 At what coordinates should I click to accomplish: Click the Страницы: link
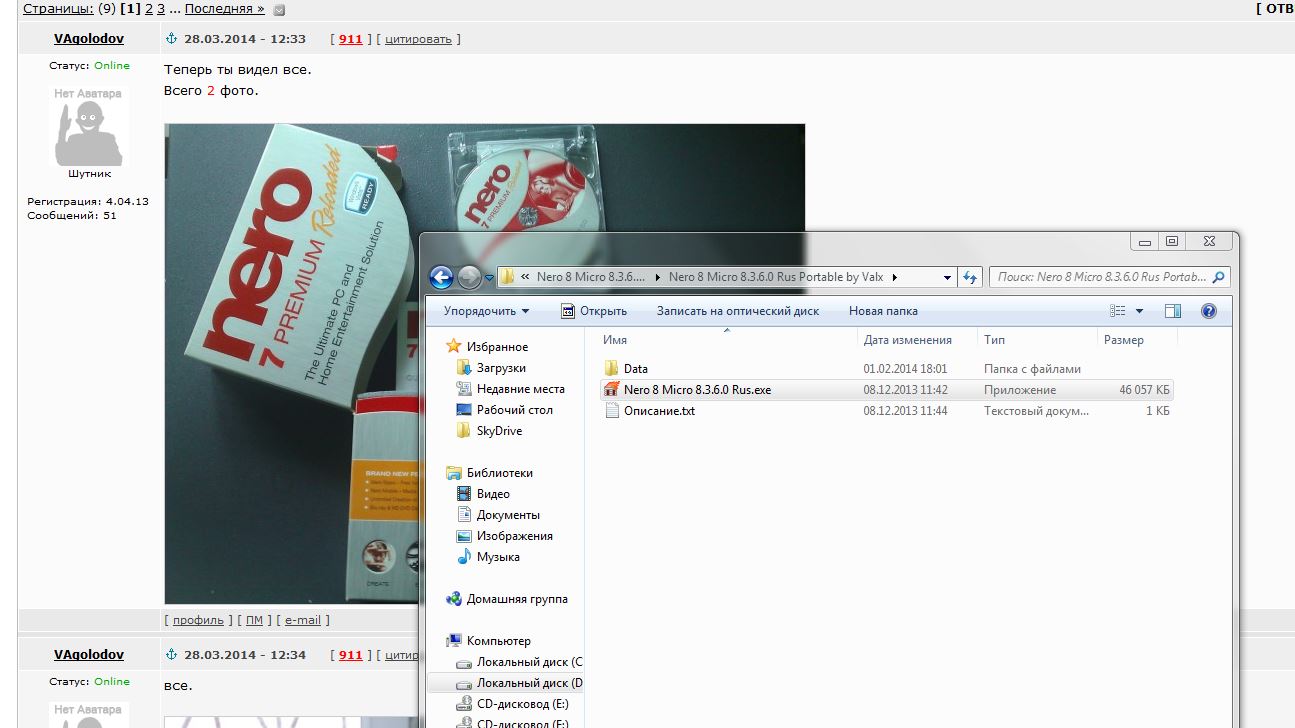tap(59, 9)
